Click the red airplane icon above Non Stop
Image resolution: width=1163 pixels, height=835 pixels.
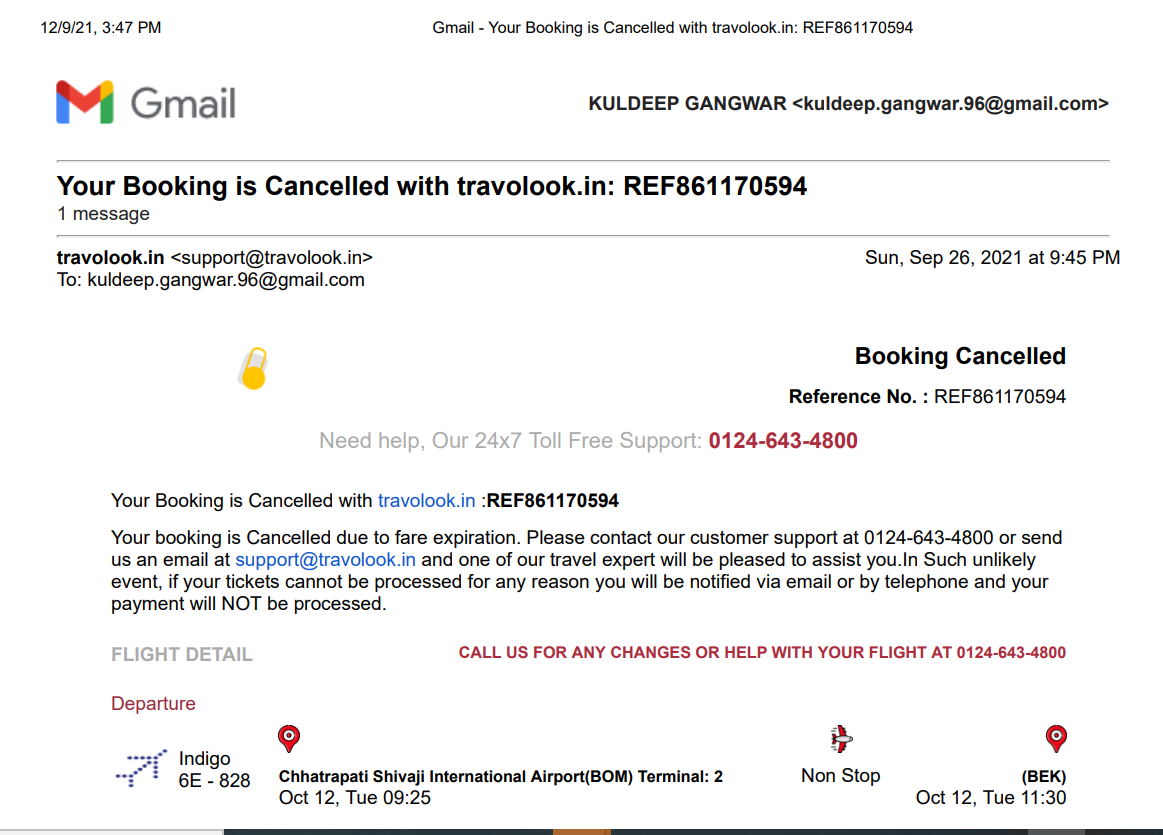point(841,739)
